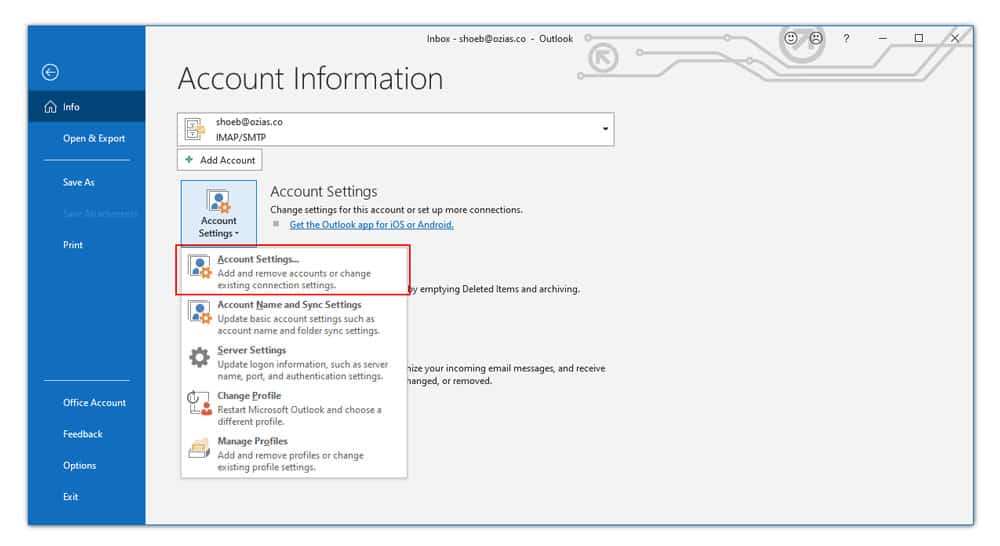Image resolution: width=1000 pixels, height=546 pixels.
Task: Open the Account Settings dropdown button
Action: point(219,213)
